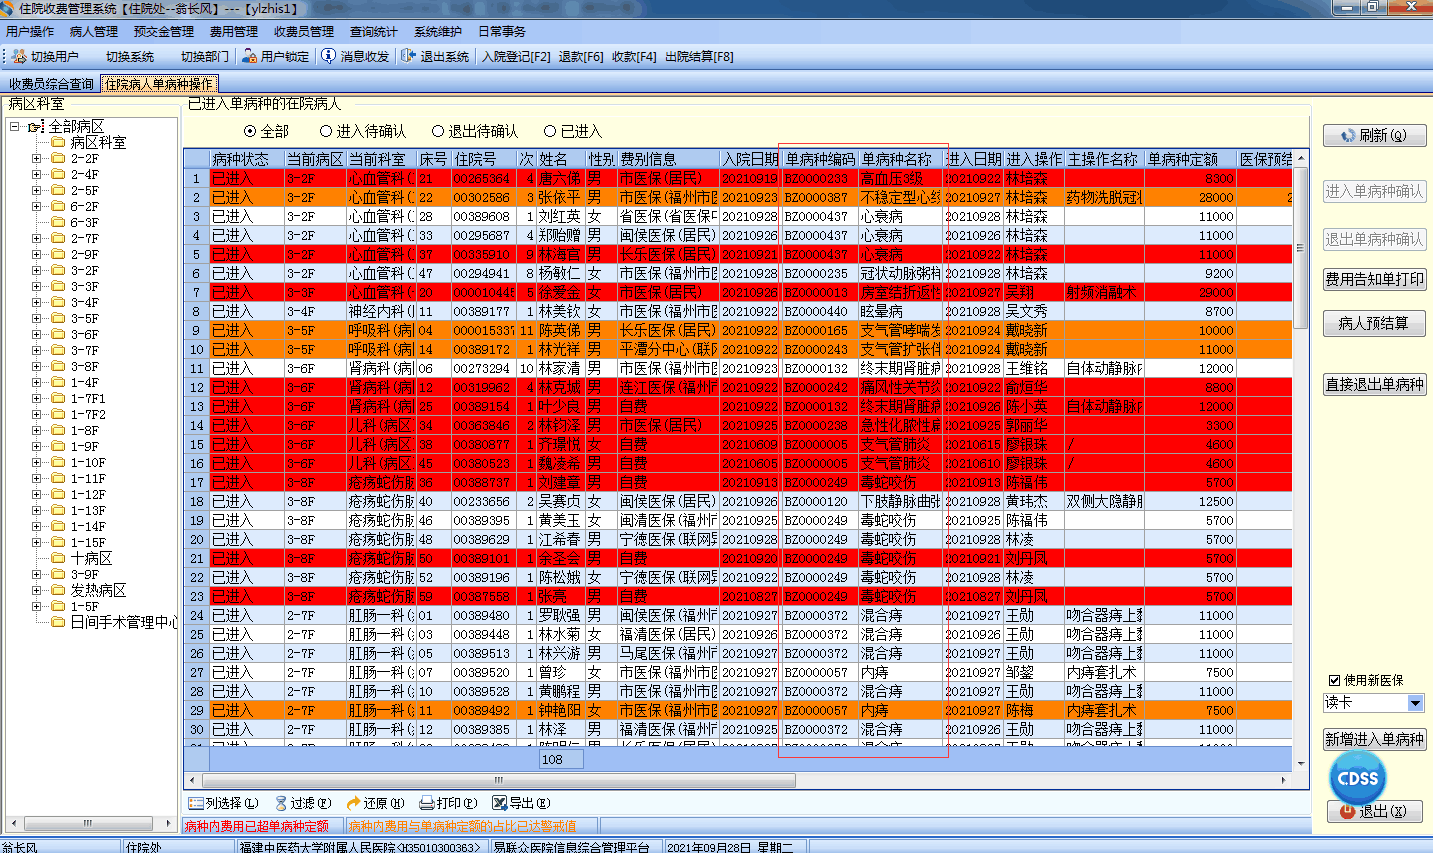
Task: Click the 用户锁定 lock icon
Action: 250,56
